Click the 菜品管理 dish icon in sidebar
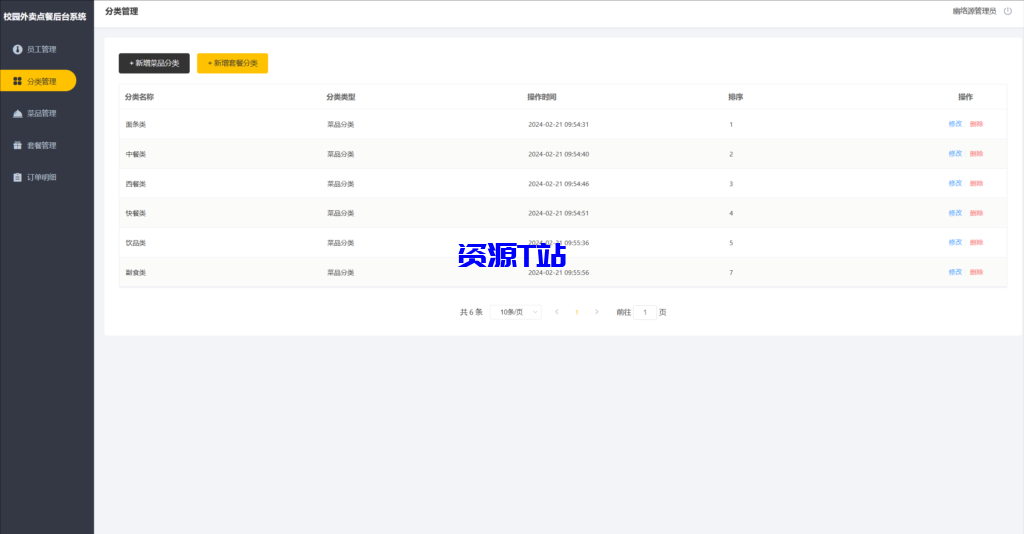 [17, 113]
